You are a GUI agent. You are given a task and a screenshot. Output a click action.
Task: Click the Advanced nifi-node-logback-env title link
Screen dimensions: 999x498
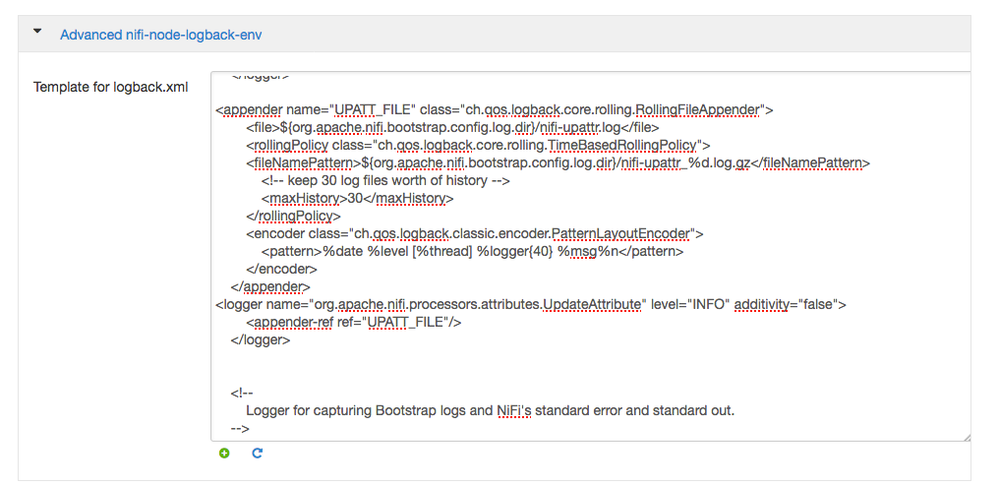161,34
